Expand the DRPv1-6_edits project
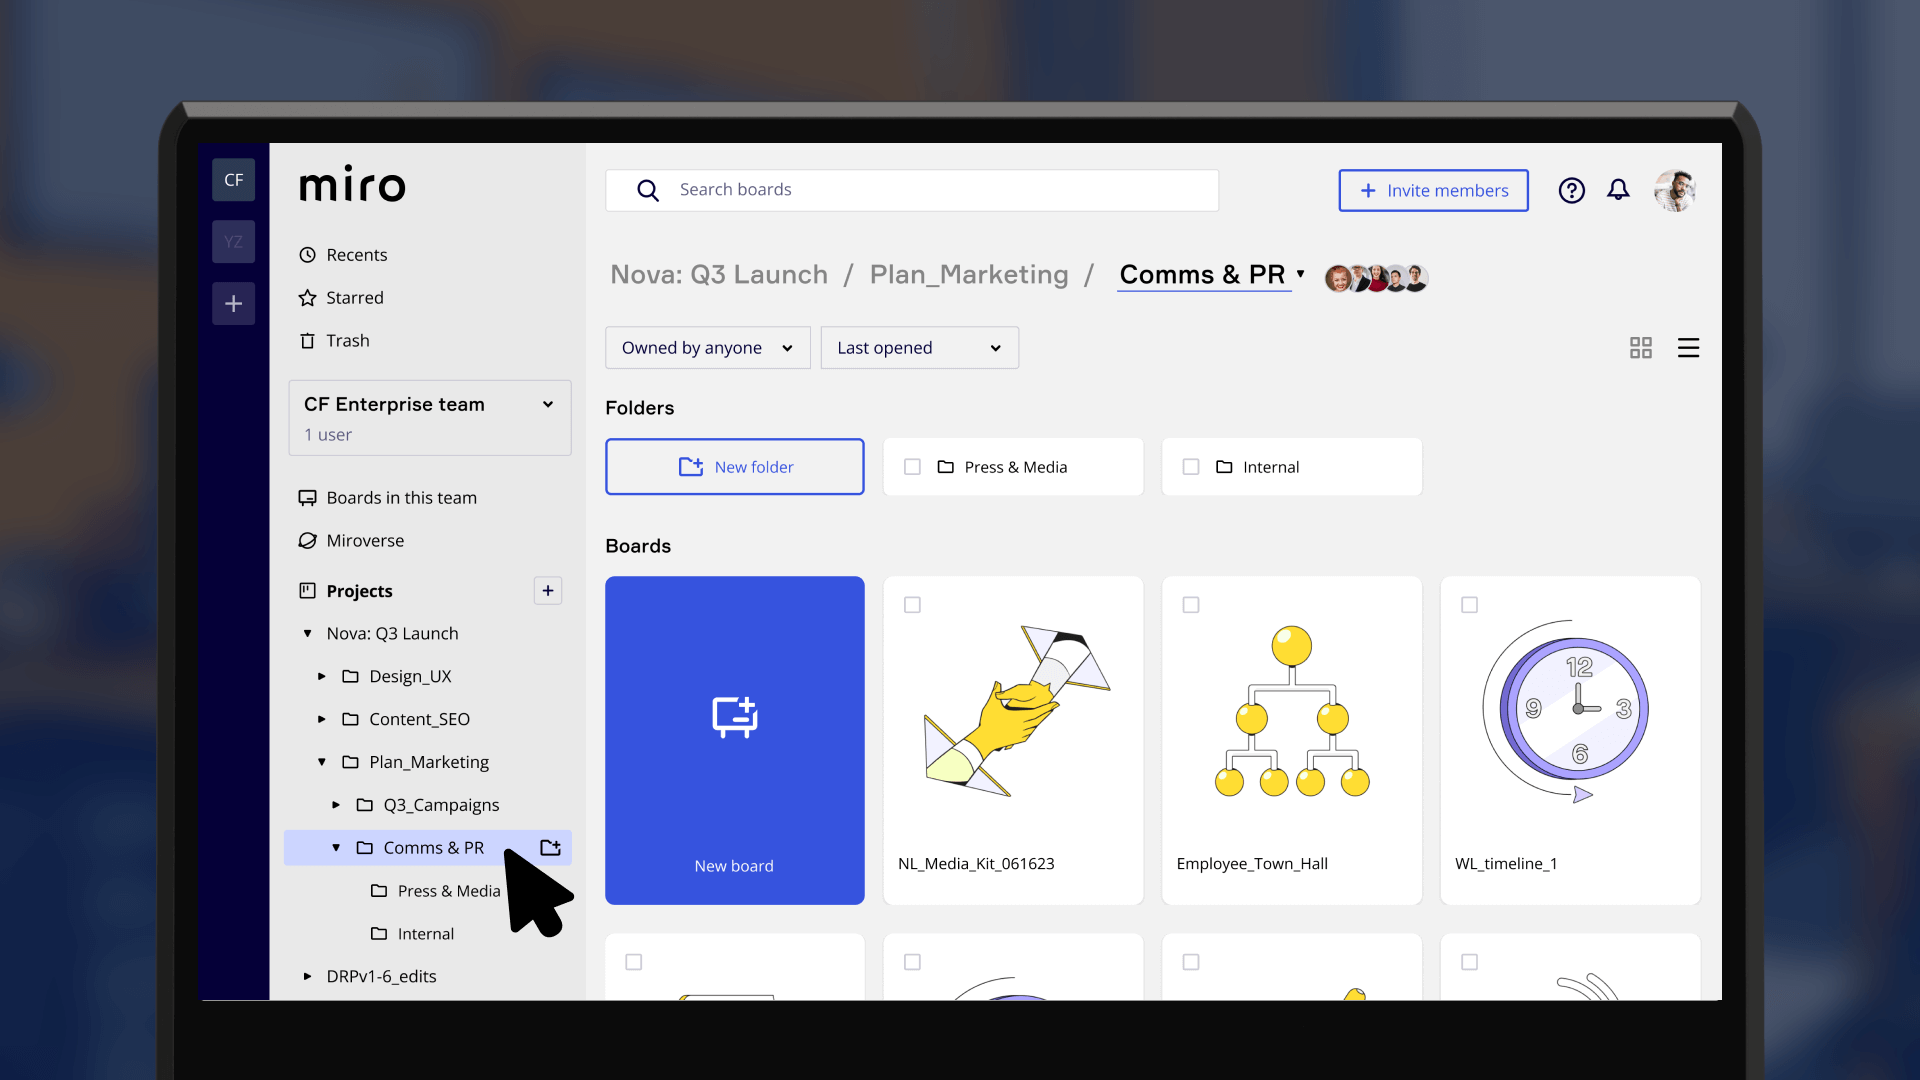1920x1080 pixels. point(308,977)
